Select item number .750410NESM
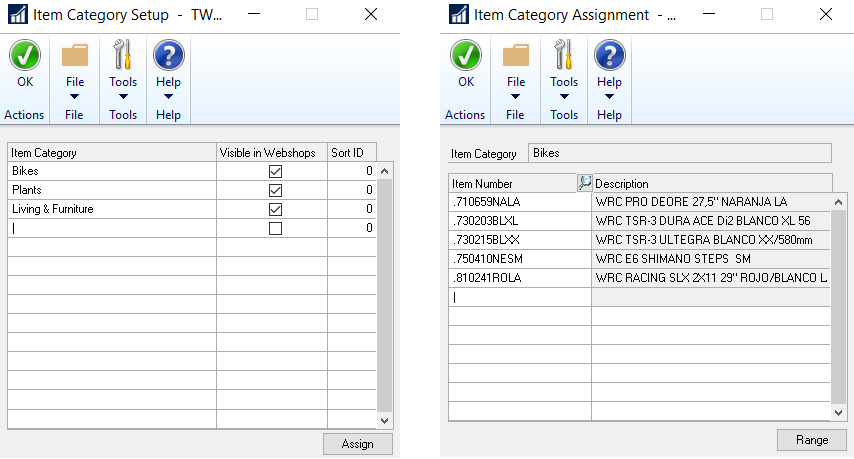The height and width of the screenshot is (459, 854). pos(520,259)
